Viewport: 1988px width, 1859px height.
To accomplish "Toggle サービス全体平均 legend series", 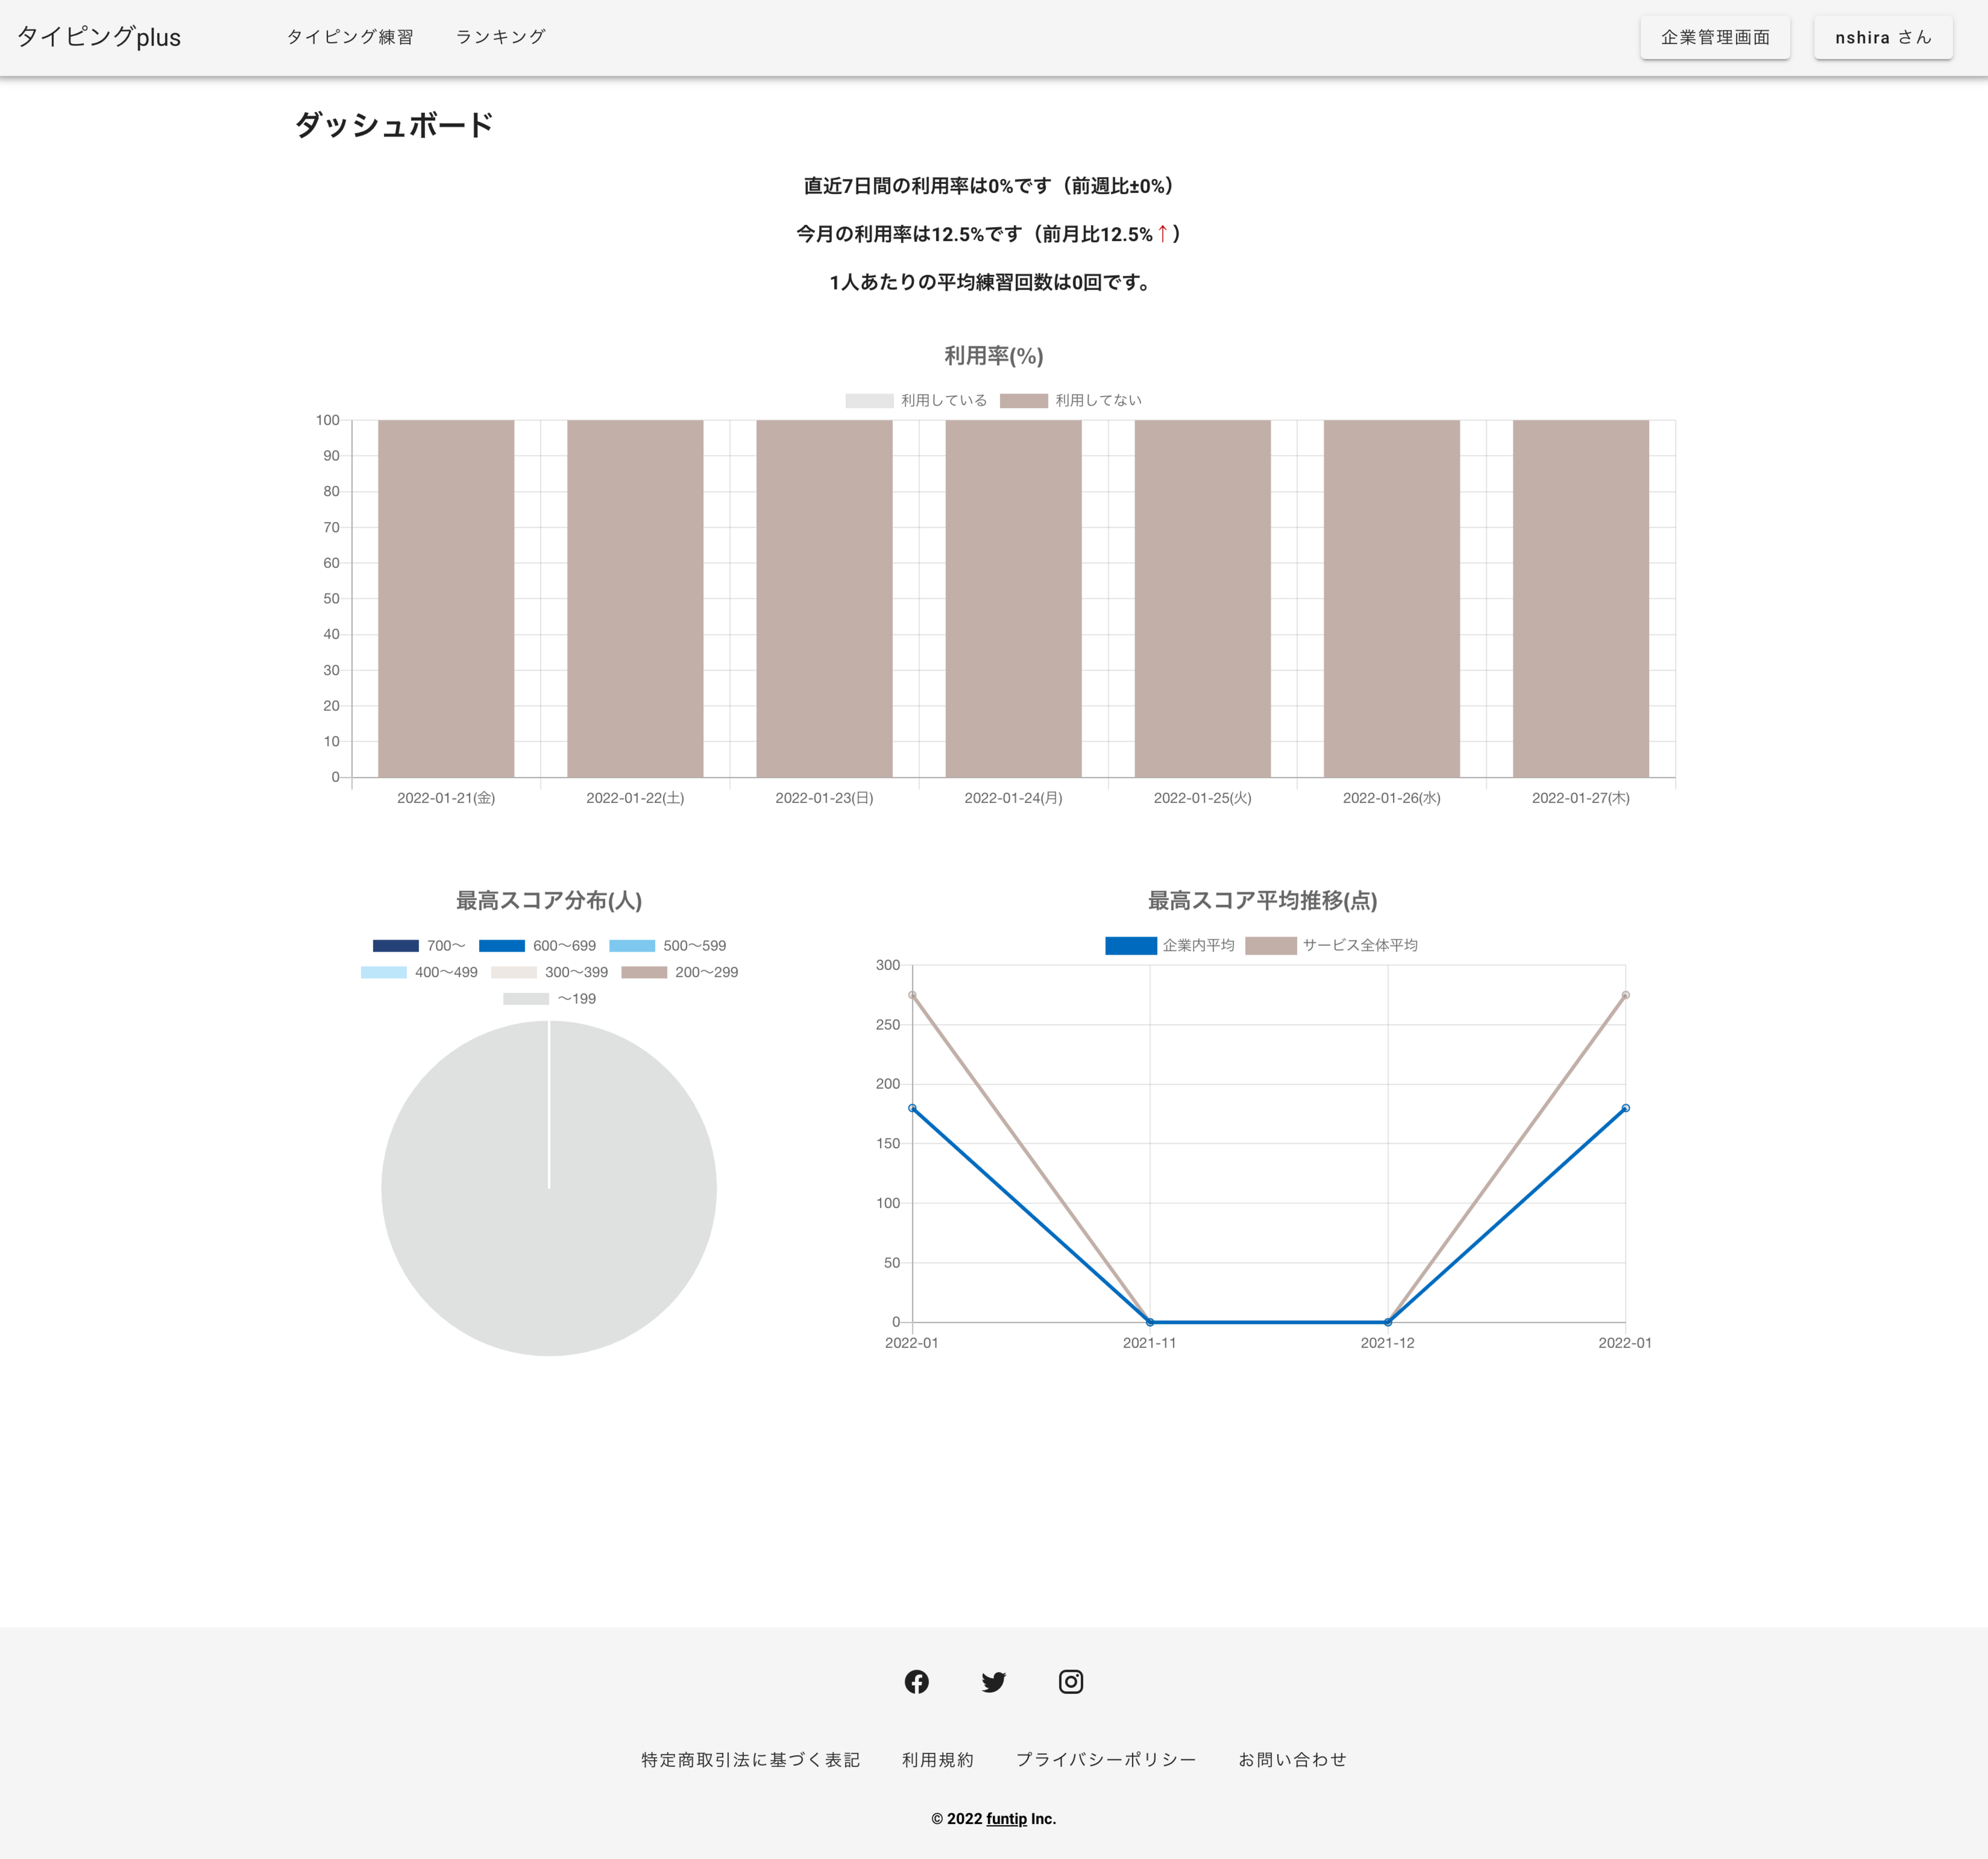I will pyautogui.click(x=1270, y=946).
